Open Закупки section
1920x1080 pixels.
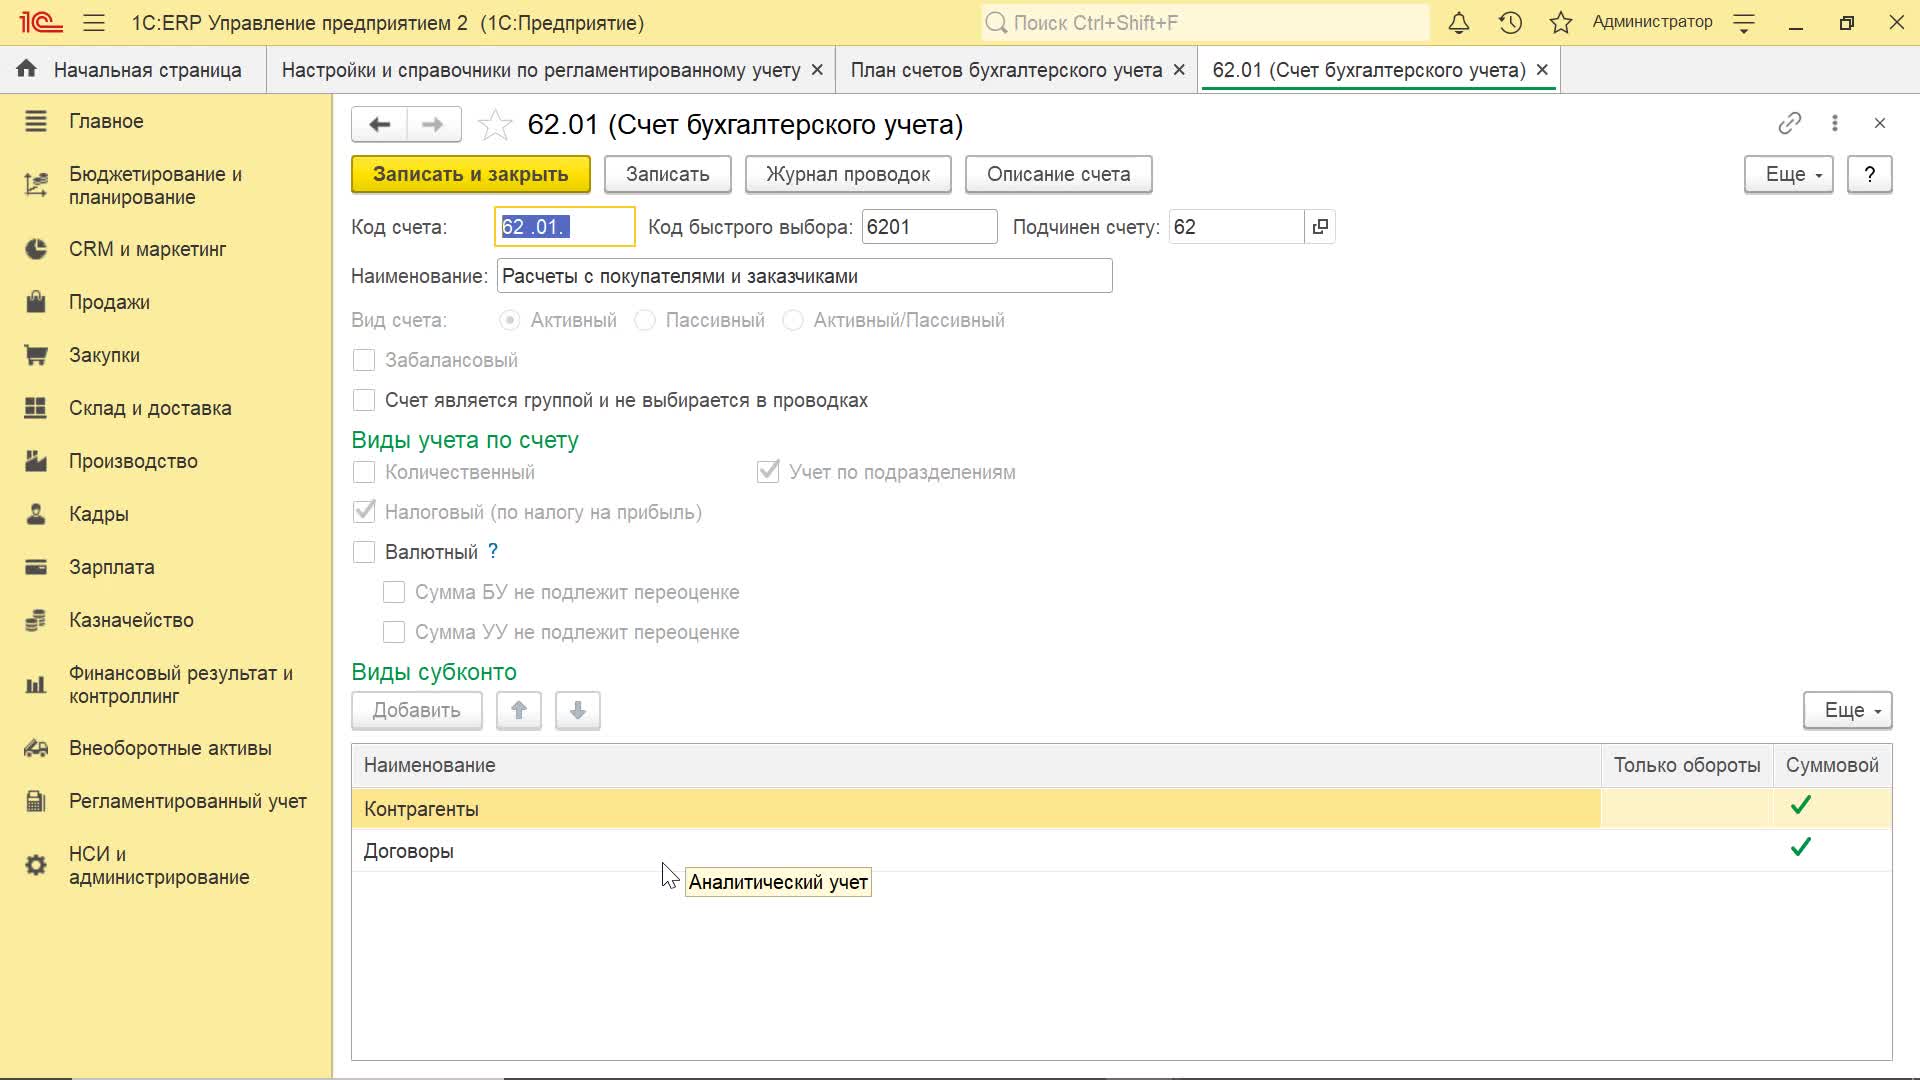point(104,355)
